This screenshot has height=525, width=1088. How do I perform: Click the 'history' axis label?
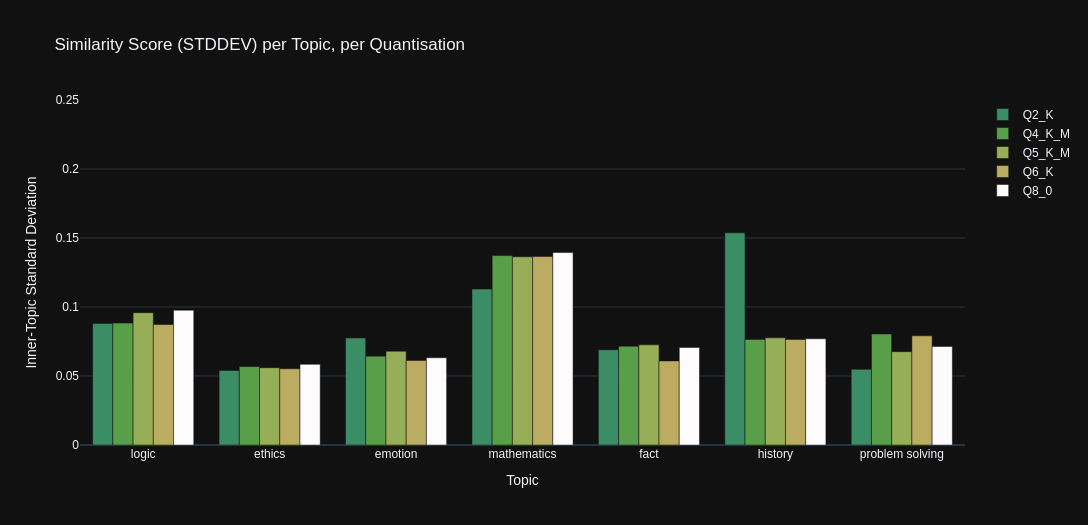[775, 454]
